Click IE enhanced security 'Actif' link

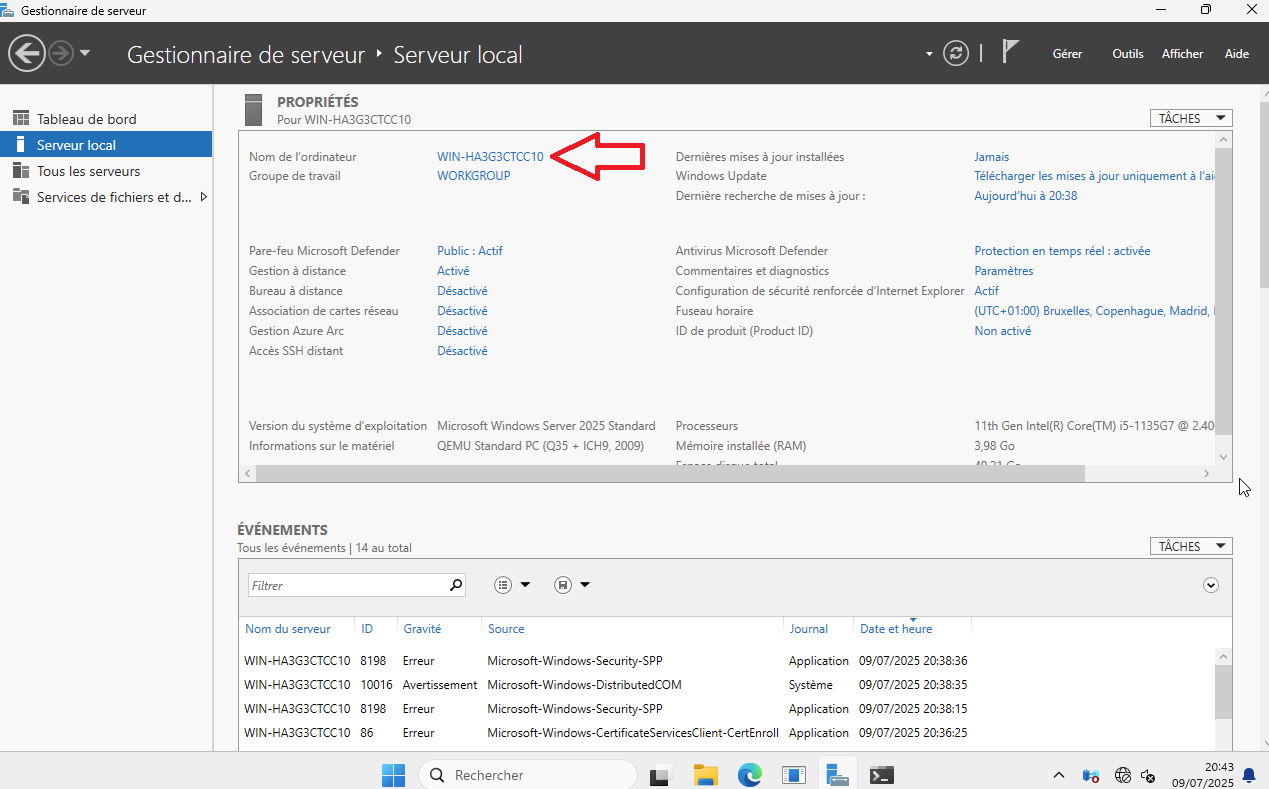(x=987, y=291)
